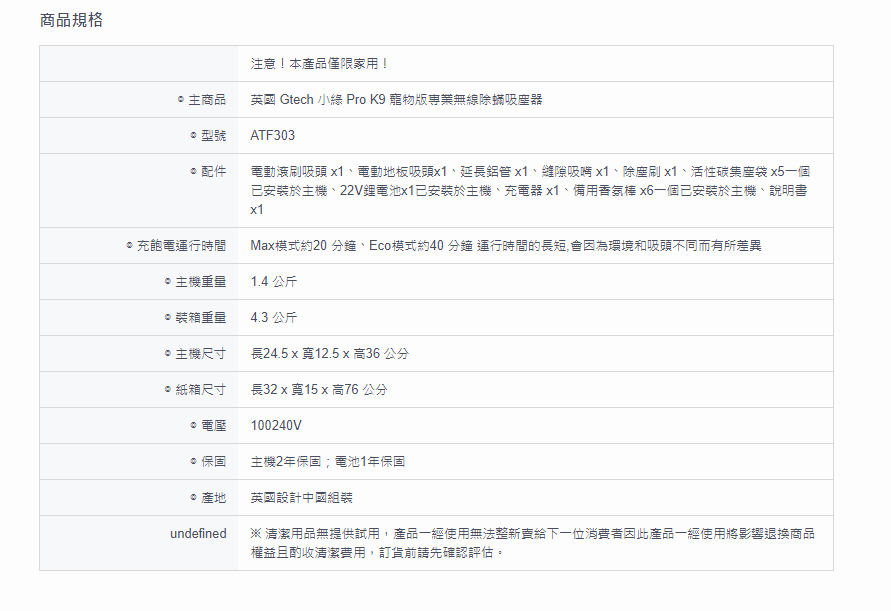
Task: Click the disclaimer starting ※ 清潔用品無提供試用
Action: (x=533, y=543)
